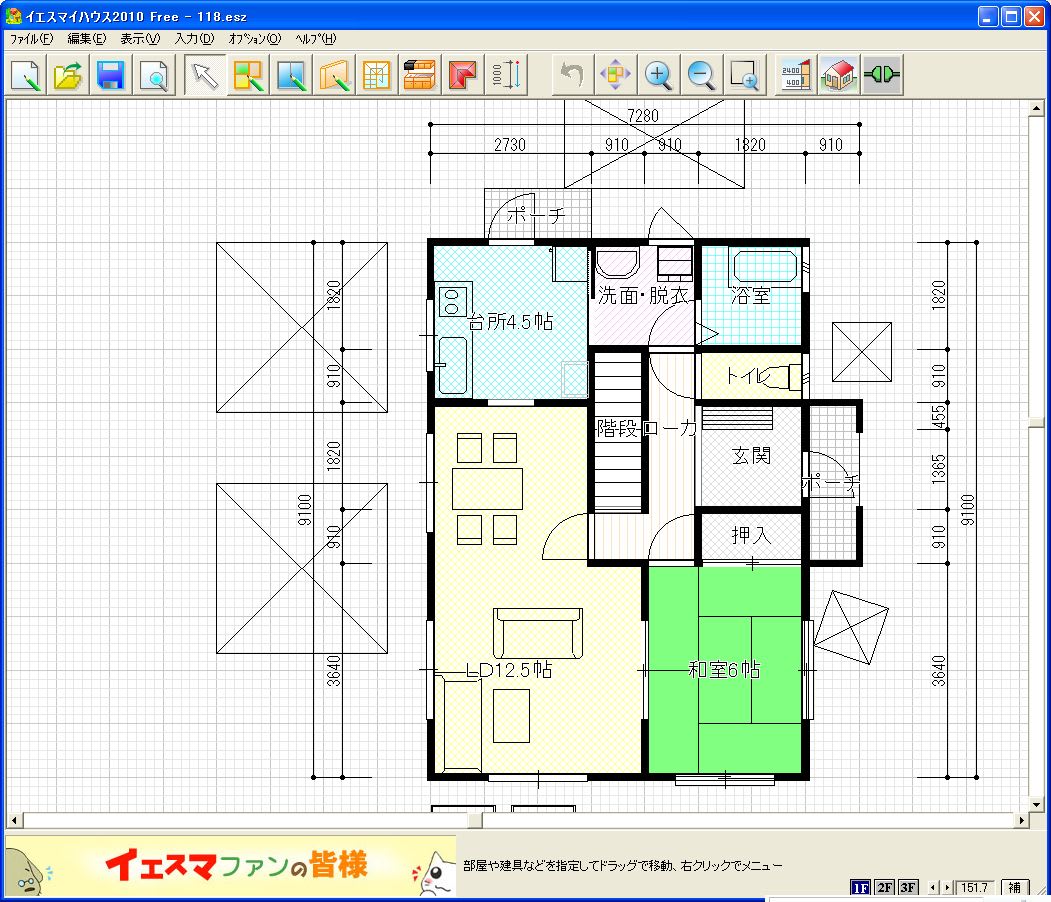Image resolution: width=1051 pixels, height=902 pixels.
Task: Open the 3D house view icon
Action: 838,75
